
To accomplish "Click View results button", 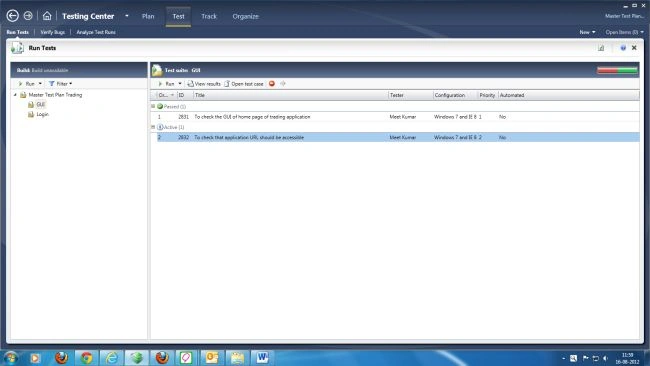I will click(204, 84).
